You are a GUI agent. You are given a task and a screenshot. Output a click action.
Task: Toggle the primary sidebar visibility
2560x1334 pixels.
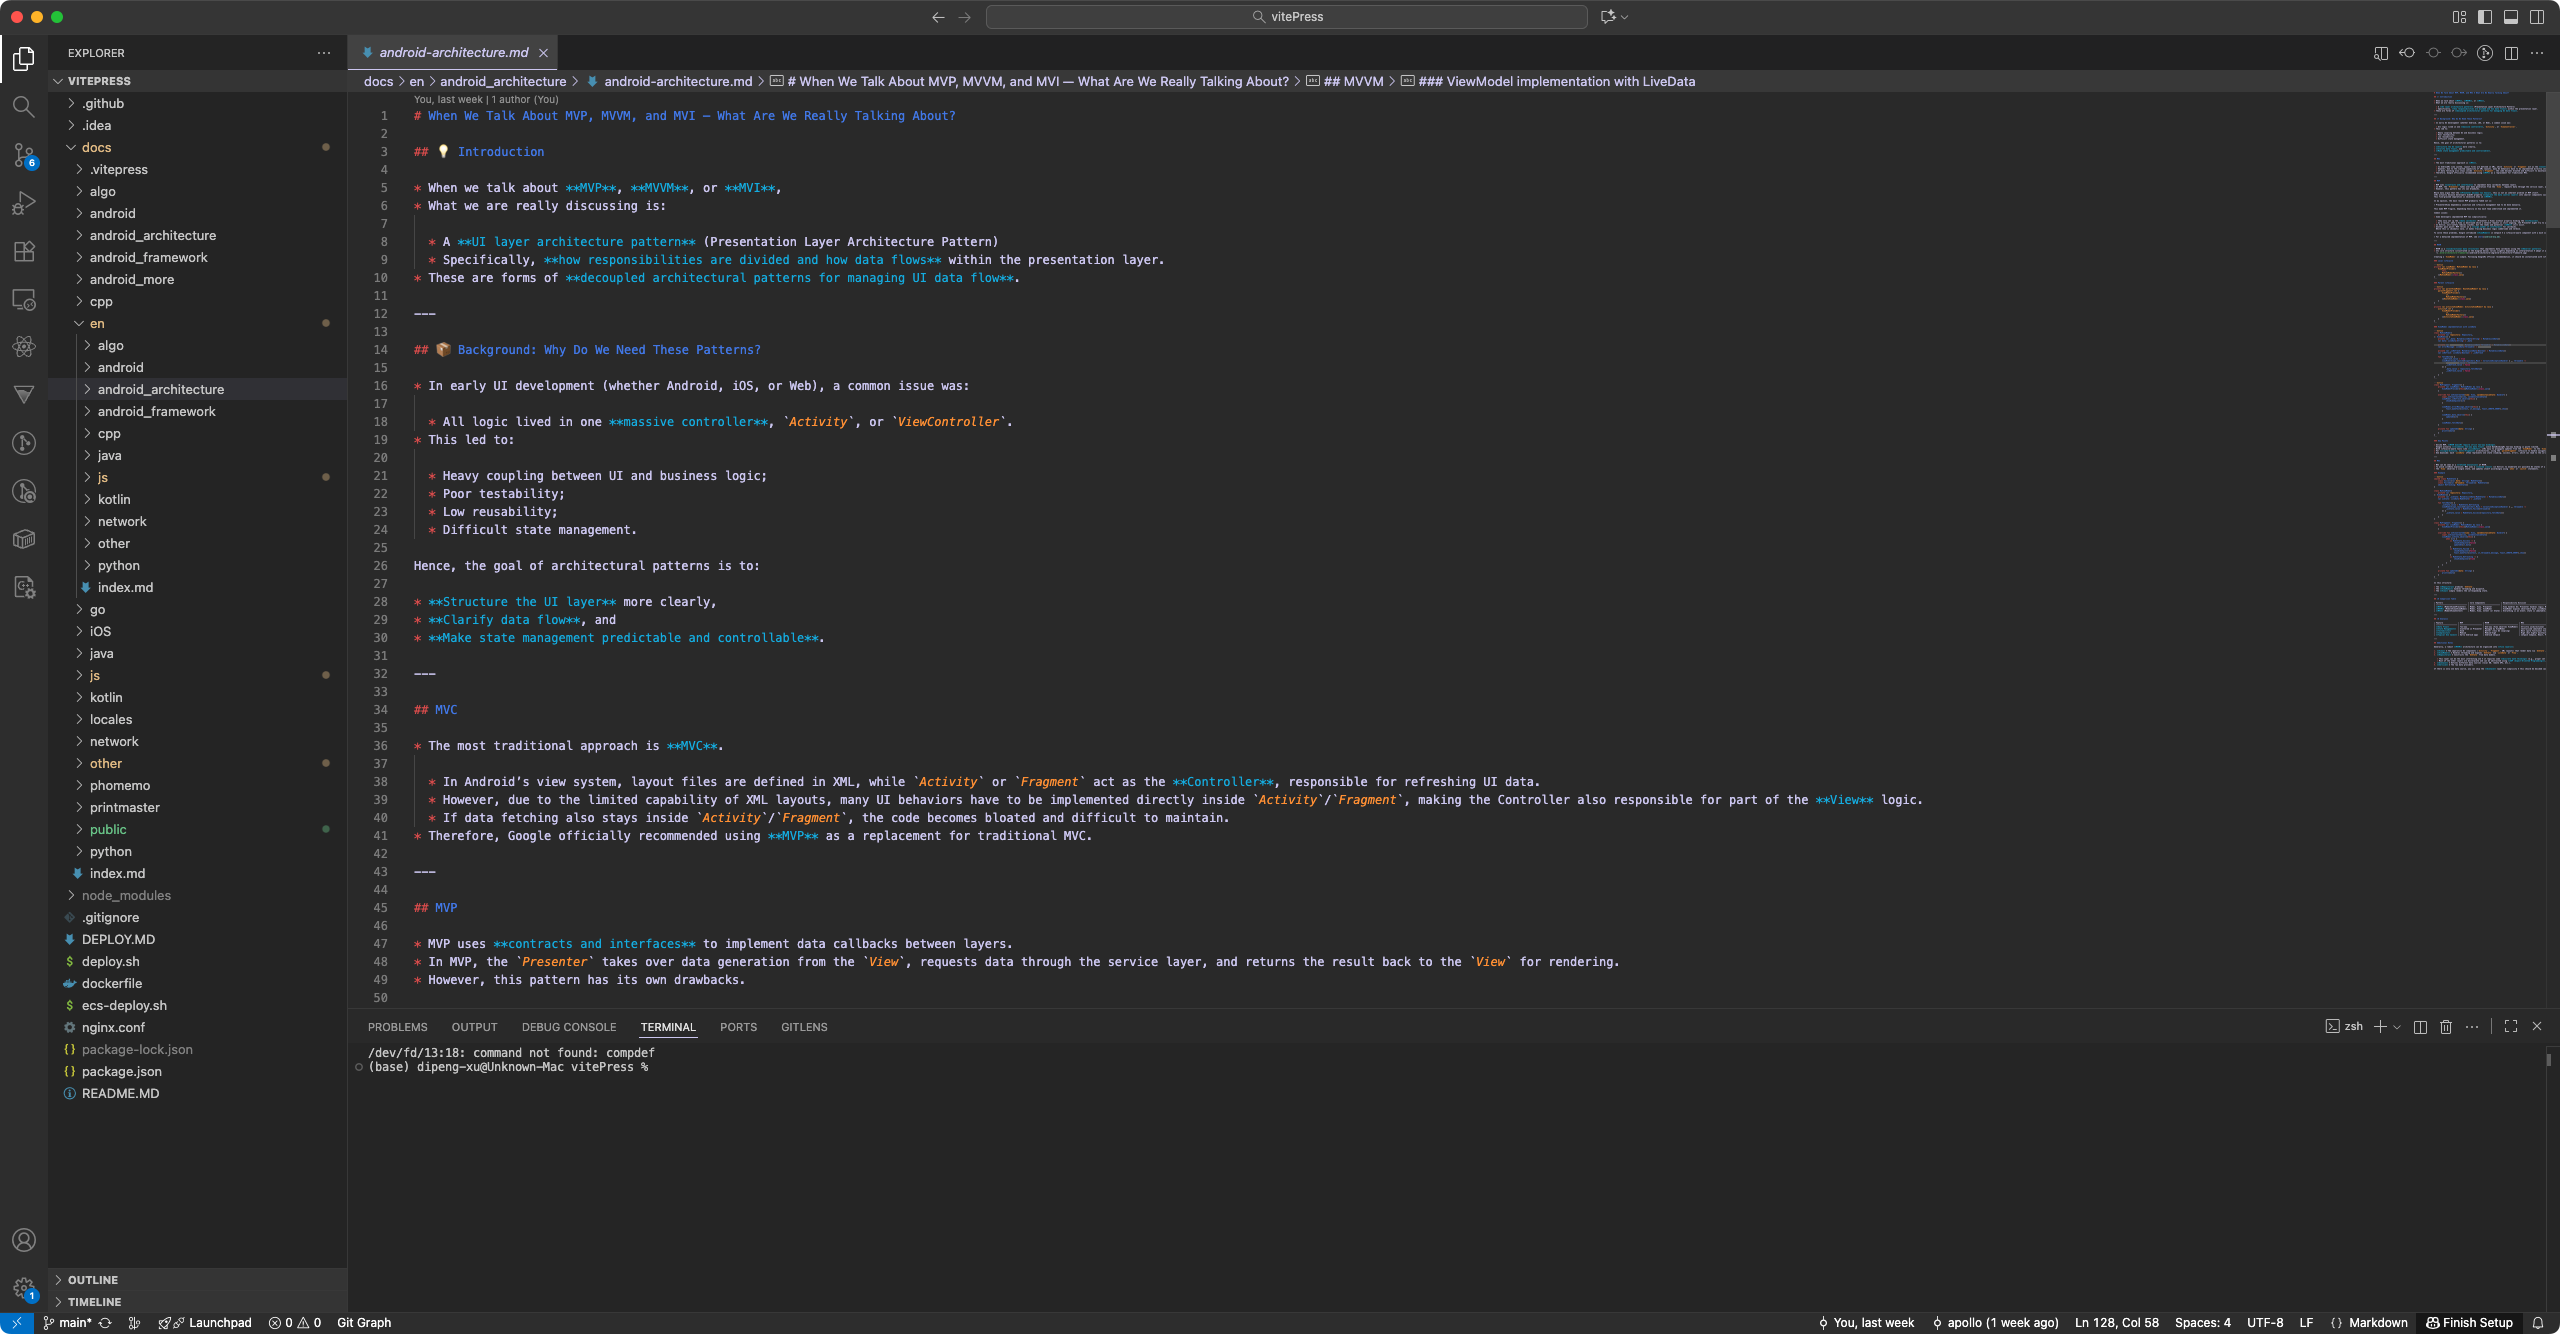2485,17
